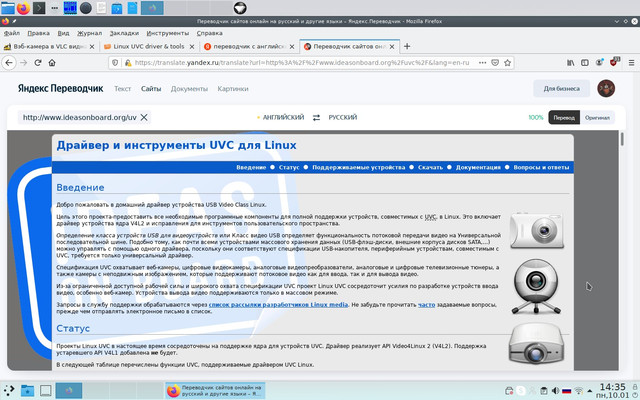
Task: Open Текст translator mode
Action: click(122, 89)
